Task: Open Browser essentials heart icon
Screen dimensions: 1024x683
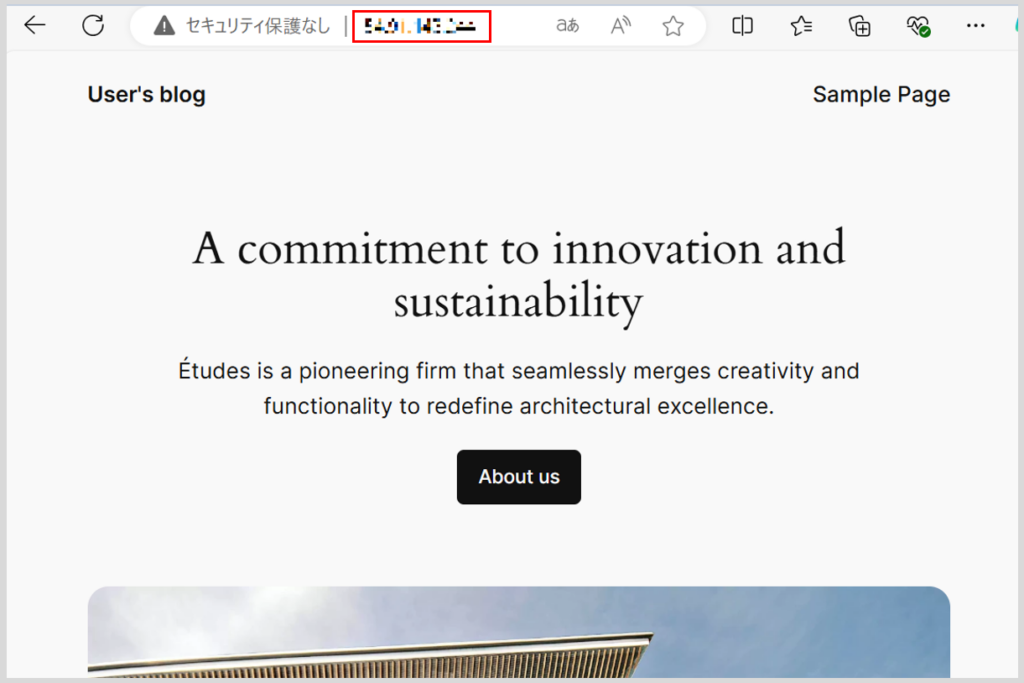Action: tap(918, 26)
